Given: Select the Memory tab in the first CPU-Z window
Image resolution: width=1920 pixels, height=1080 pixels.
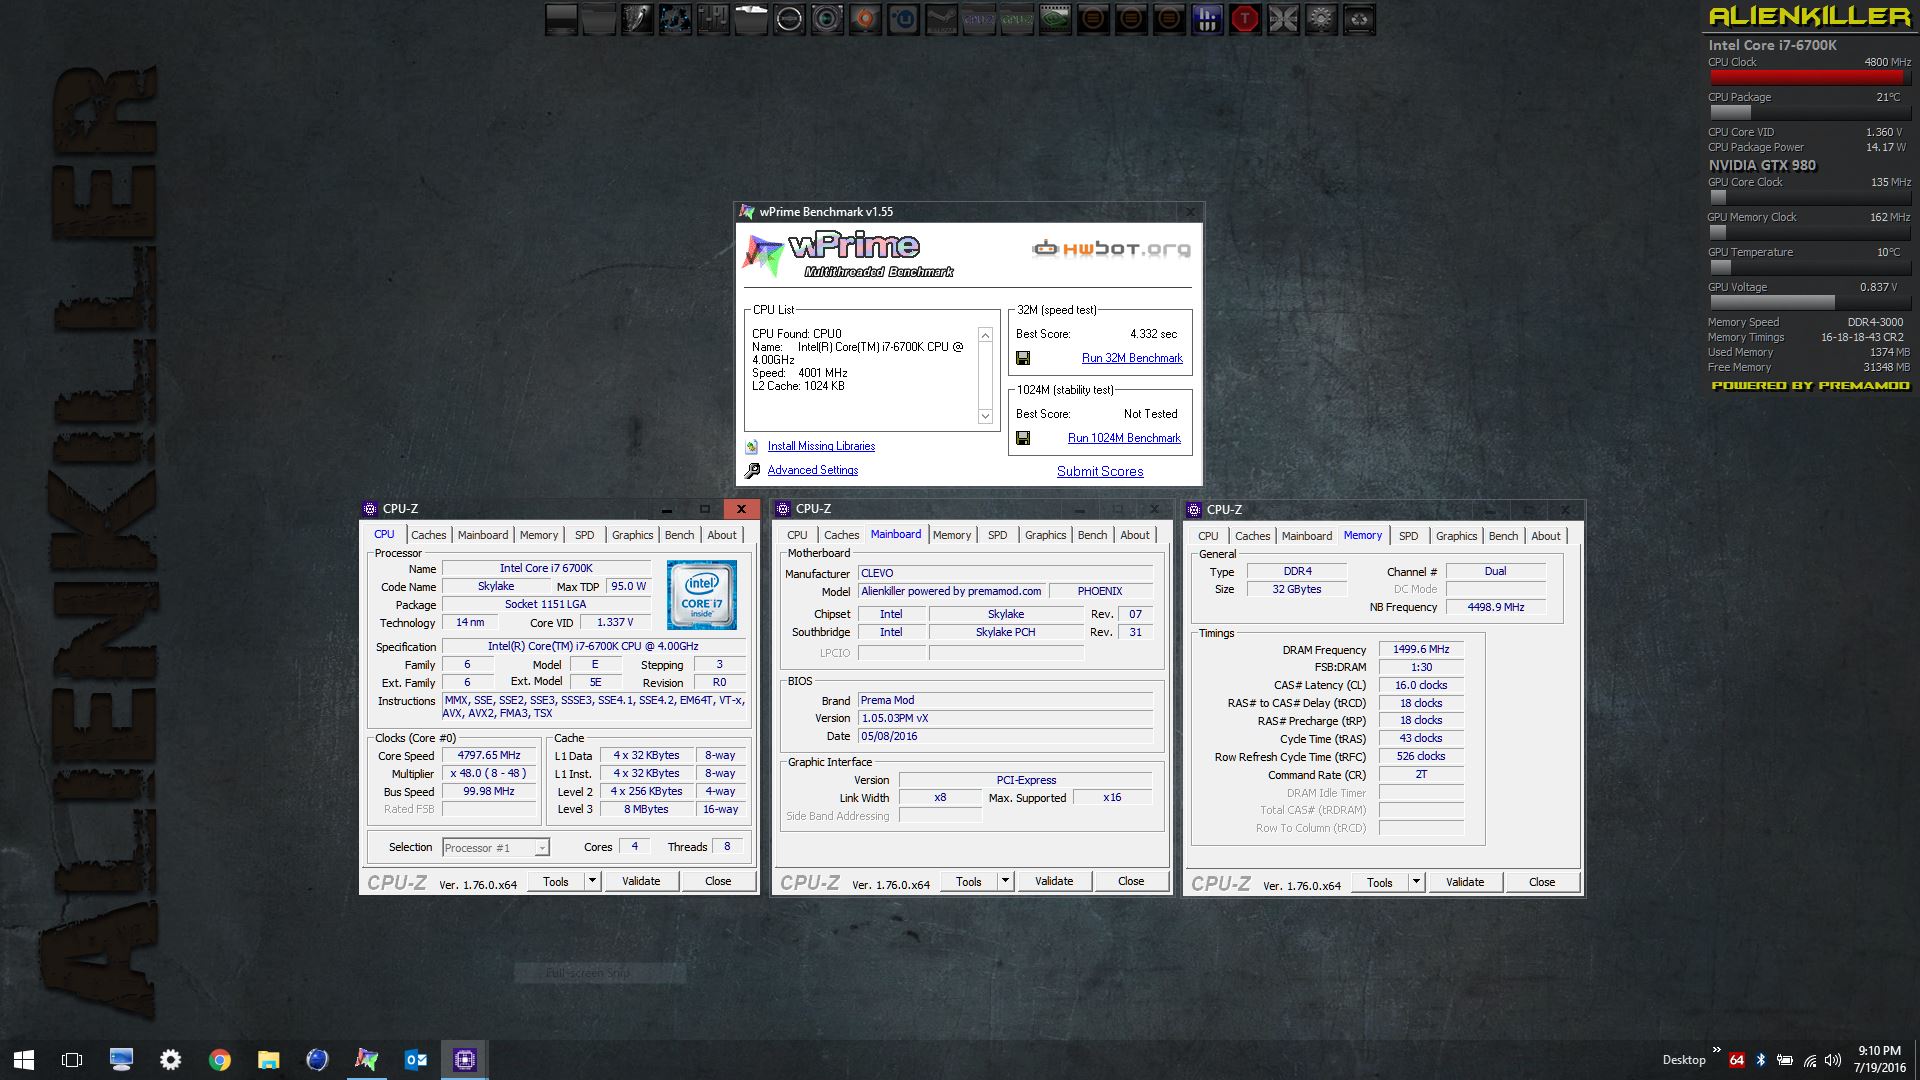Looking at the screenshot, I should point(538,535).
